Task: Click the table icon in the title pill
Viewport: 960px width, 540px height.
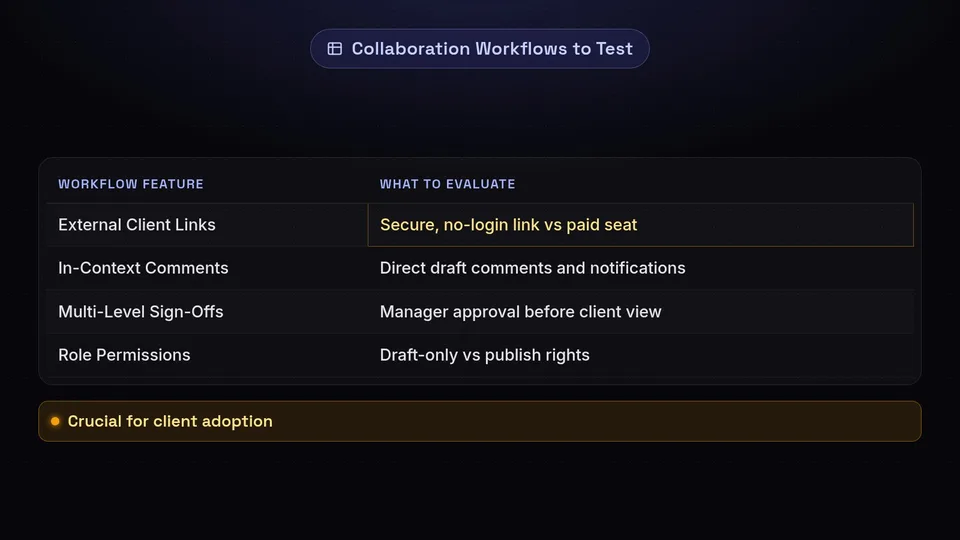Action: (335, 49)
